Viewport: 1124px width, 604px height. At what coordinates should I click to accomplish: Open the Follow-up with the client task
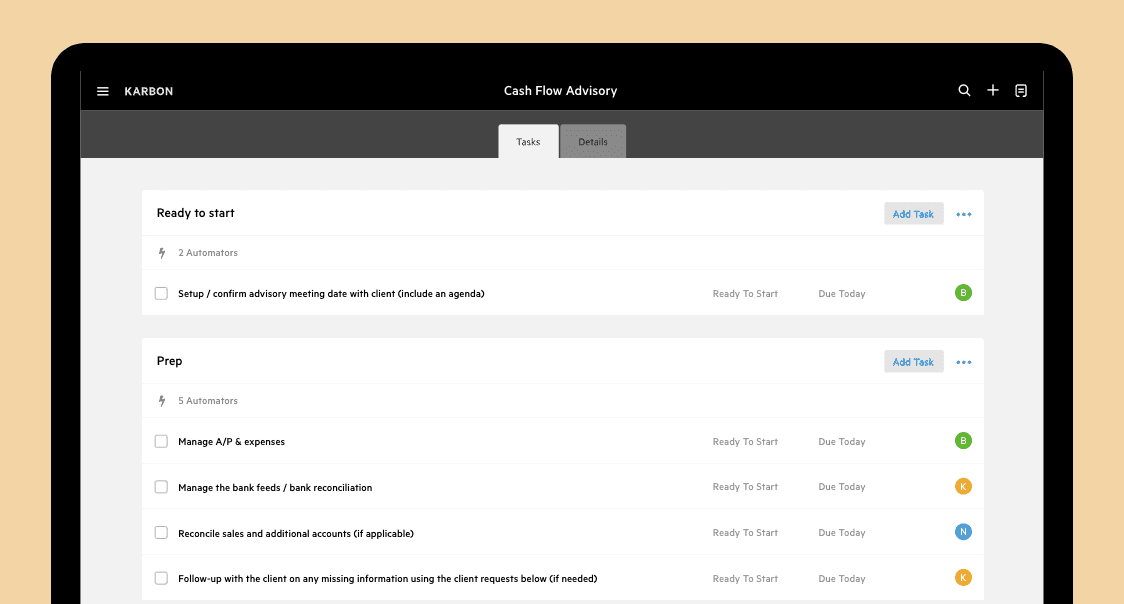[388, 578]
